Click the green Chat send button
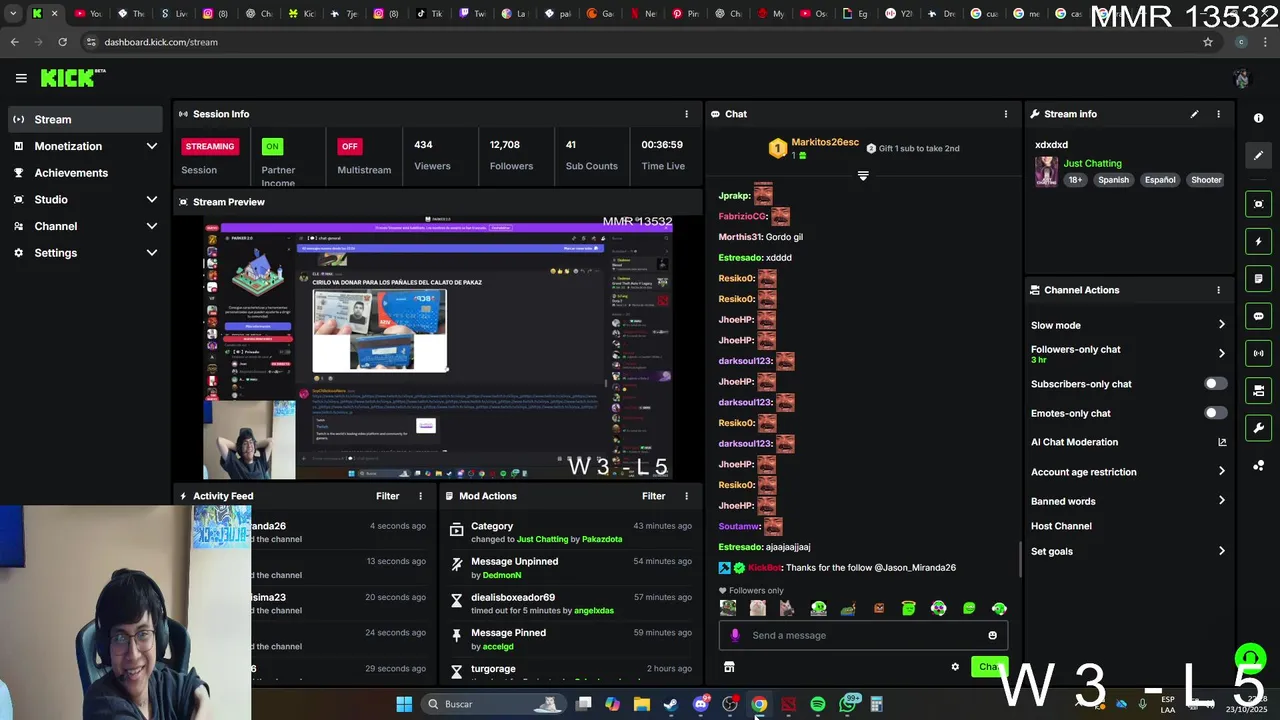 tap(989, 667)
